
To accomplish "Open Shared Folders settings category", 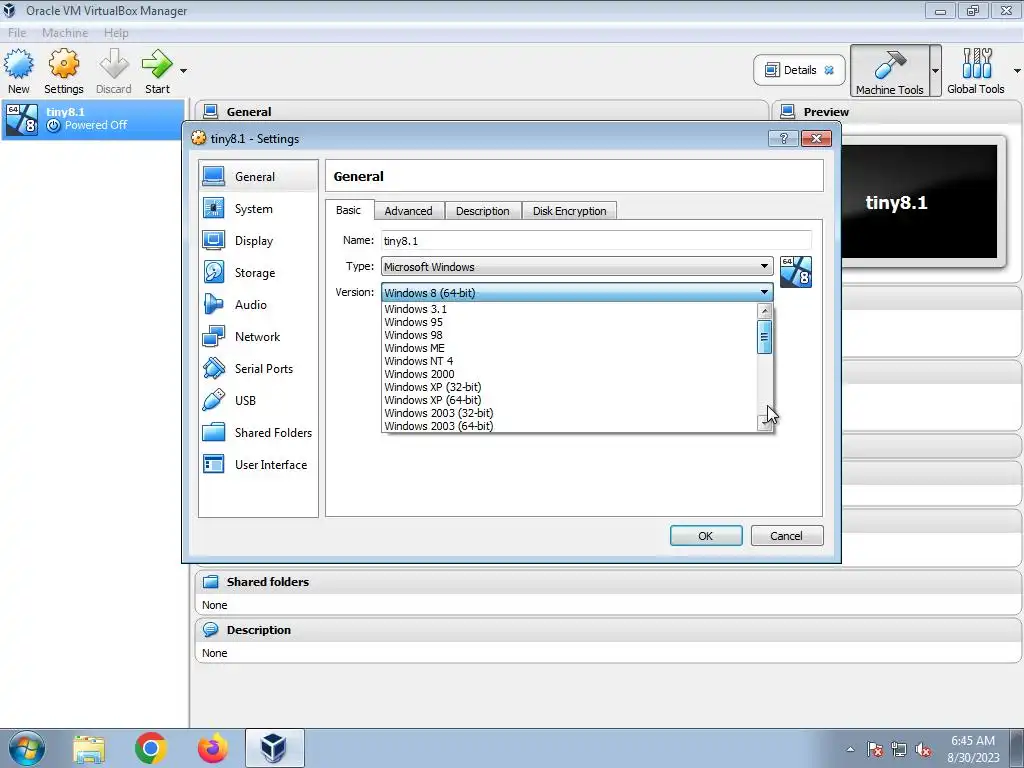I will click(258, 432).
